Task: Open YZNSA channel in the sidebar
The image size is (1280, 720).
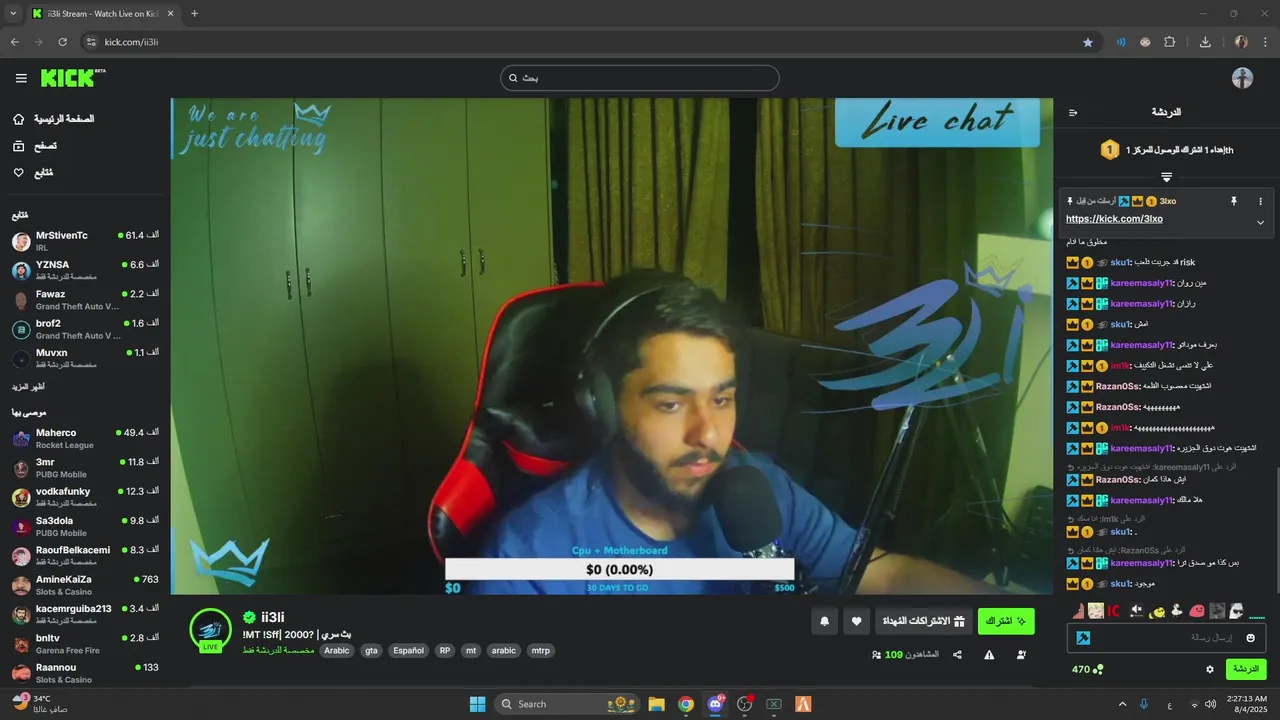Action: click(85, 270)
